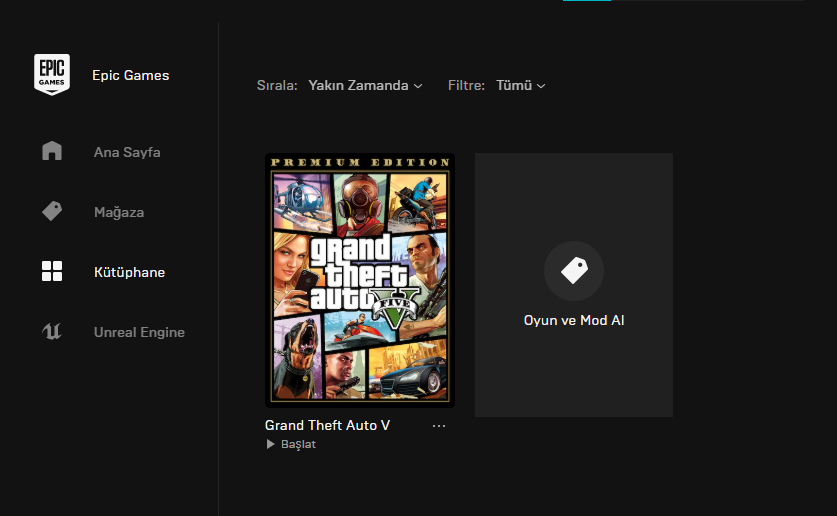This screenshot has width=837, height=516.
Task: Click the Unreal Engine logo icon
Action: (x=52, y=331)
